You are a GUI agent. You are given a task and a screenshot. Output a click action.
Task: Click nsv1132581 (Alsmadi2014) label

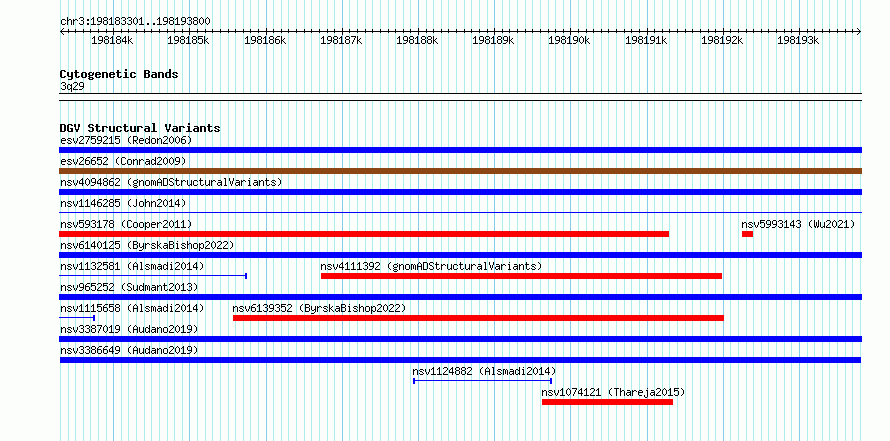point(132,266)
